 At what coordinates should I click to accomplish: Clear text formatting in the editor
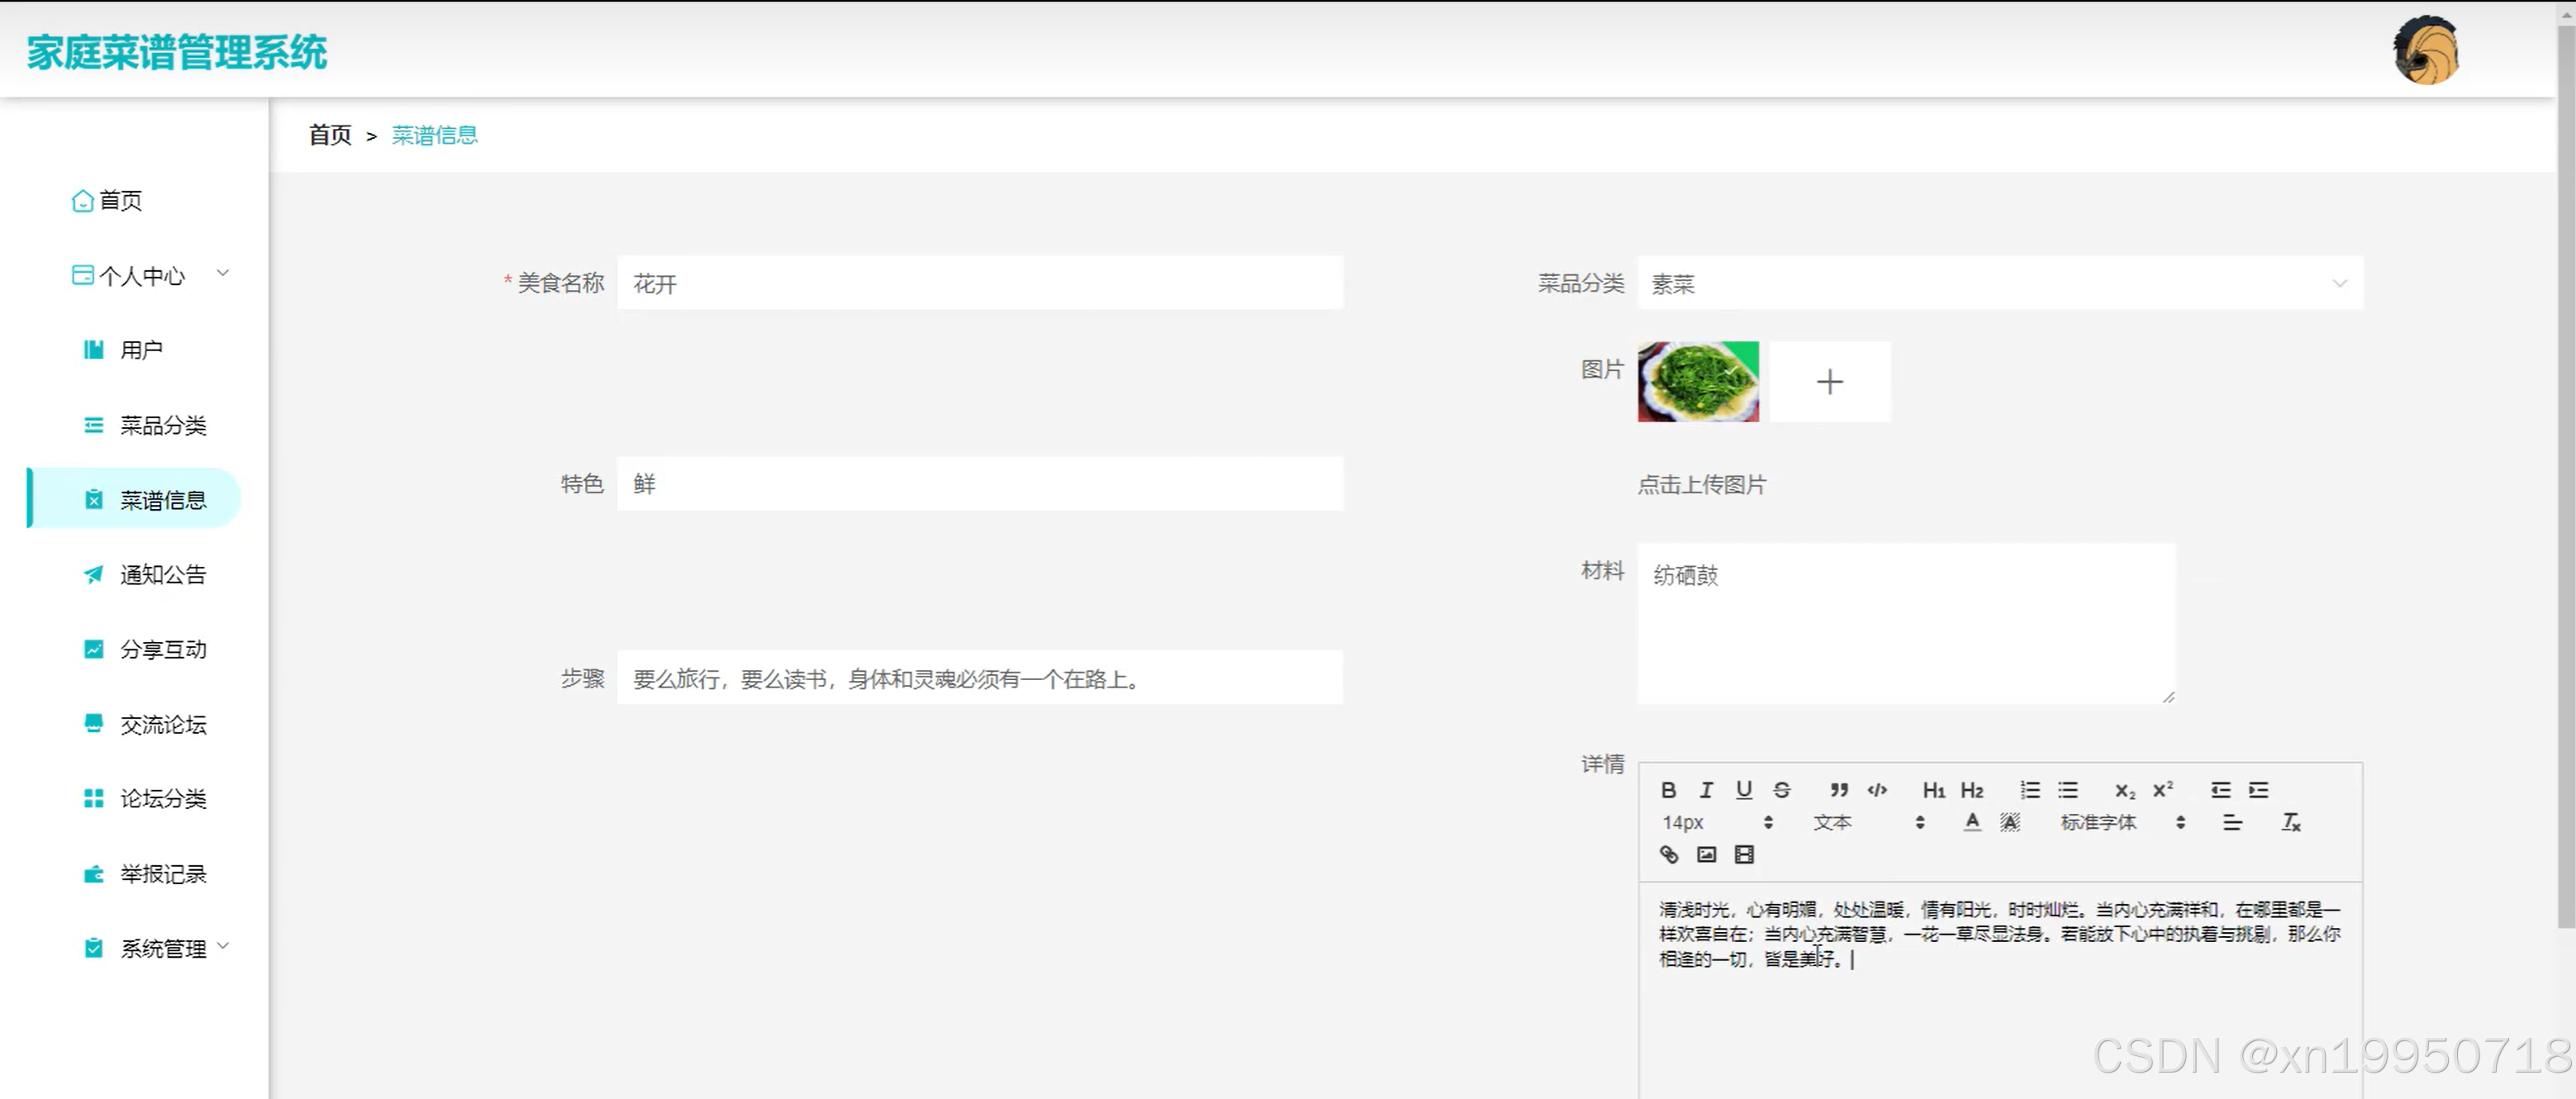[x=2291, y=822]
